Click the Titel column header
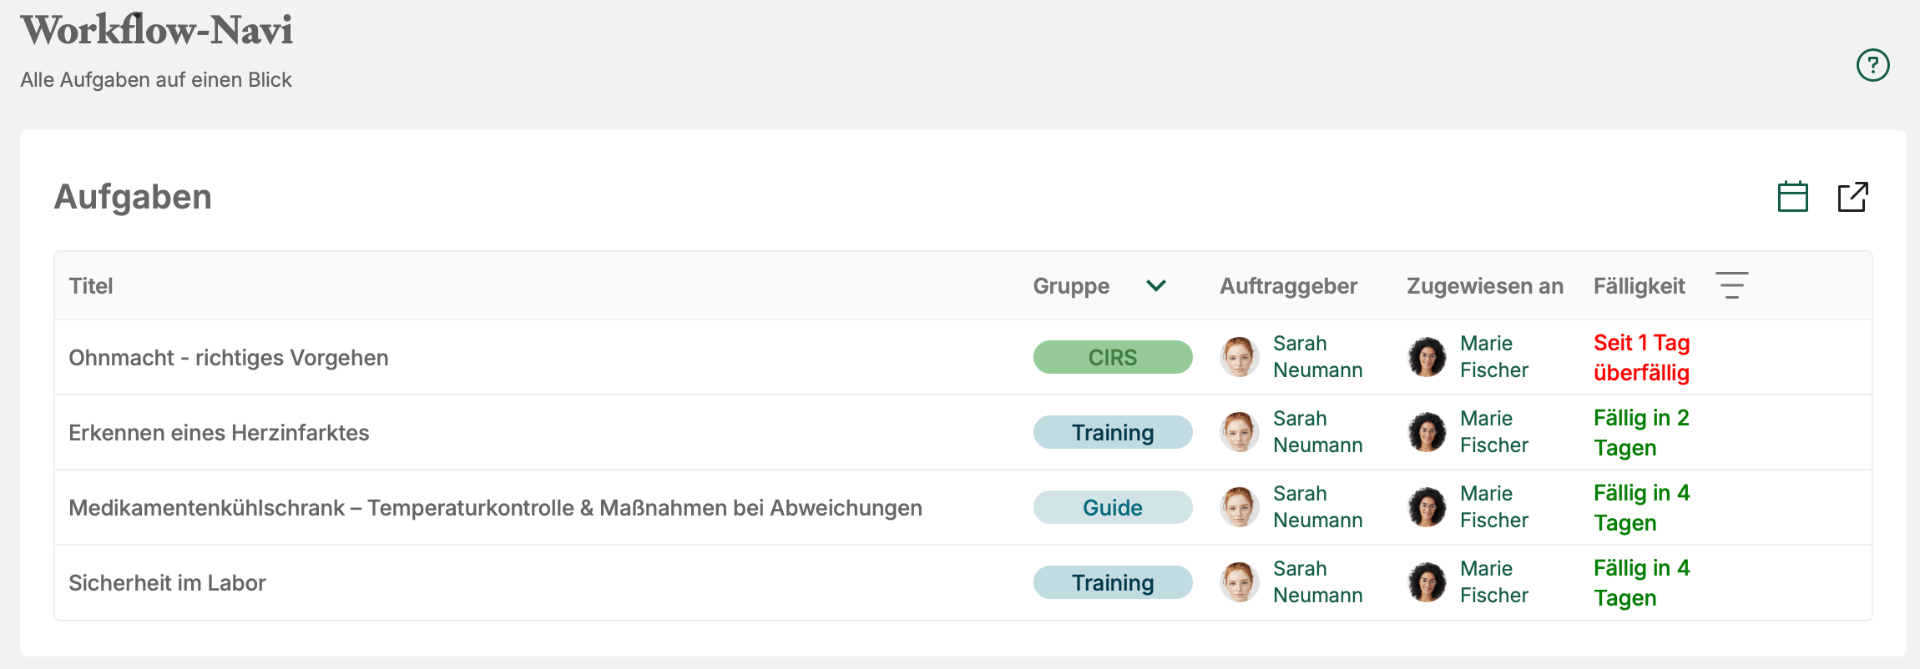 coord(91,286)
